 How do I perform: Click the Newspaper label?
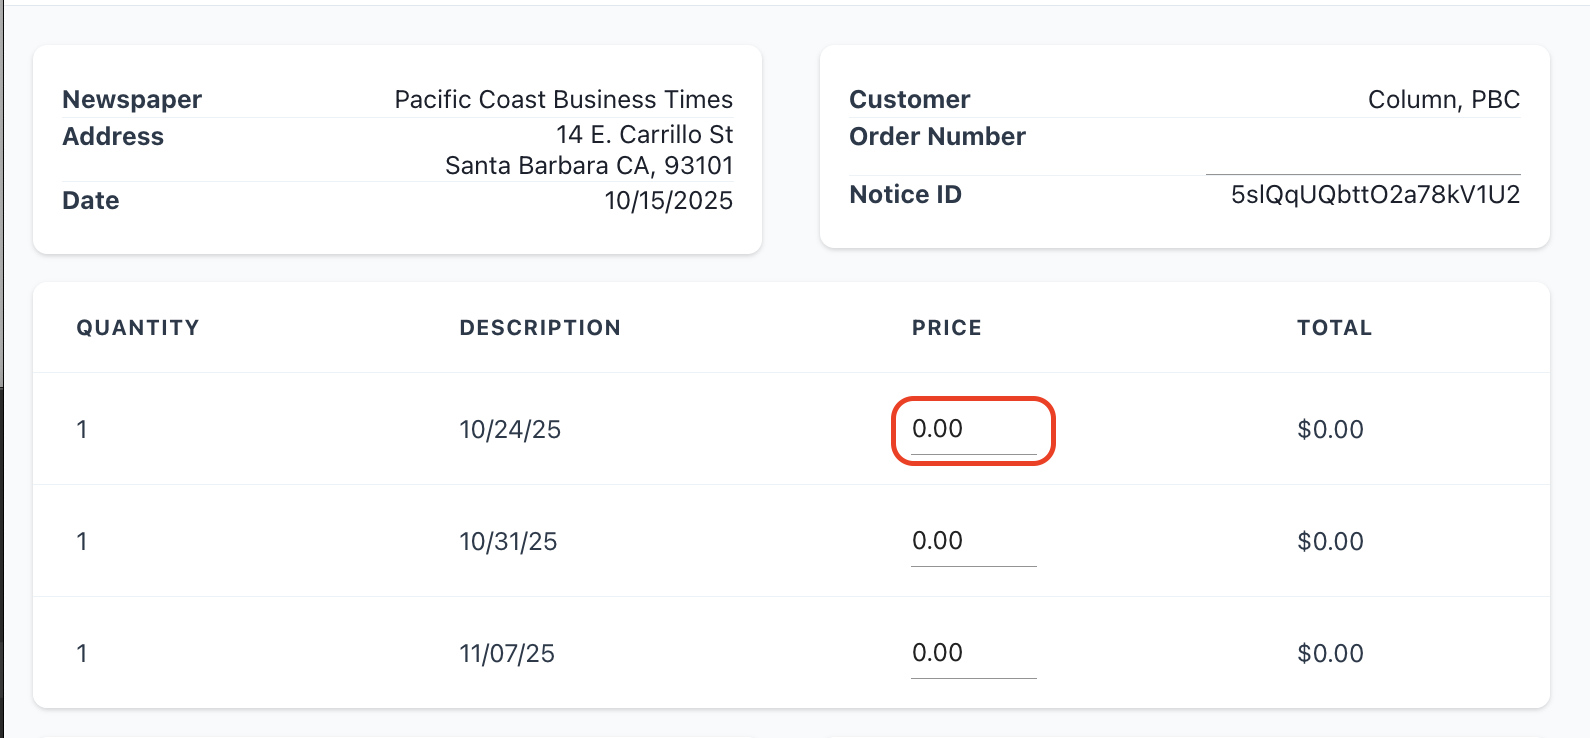coord(132,100)
